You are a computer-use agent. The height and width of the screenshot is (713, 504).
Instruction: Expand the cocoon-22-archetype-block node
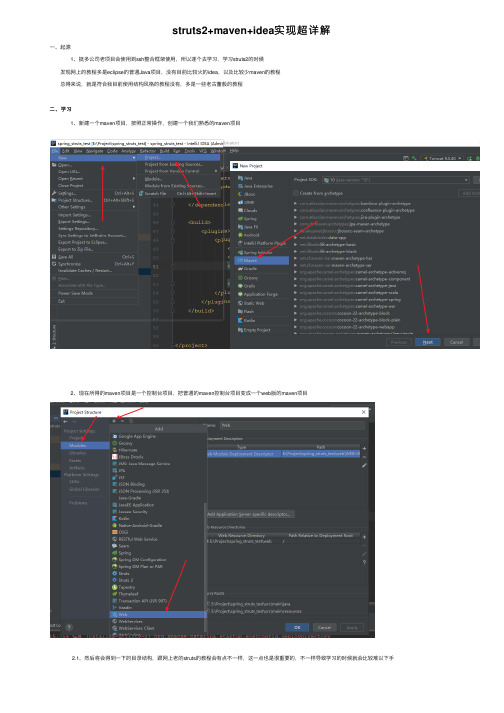click(x=295, y=313)
